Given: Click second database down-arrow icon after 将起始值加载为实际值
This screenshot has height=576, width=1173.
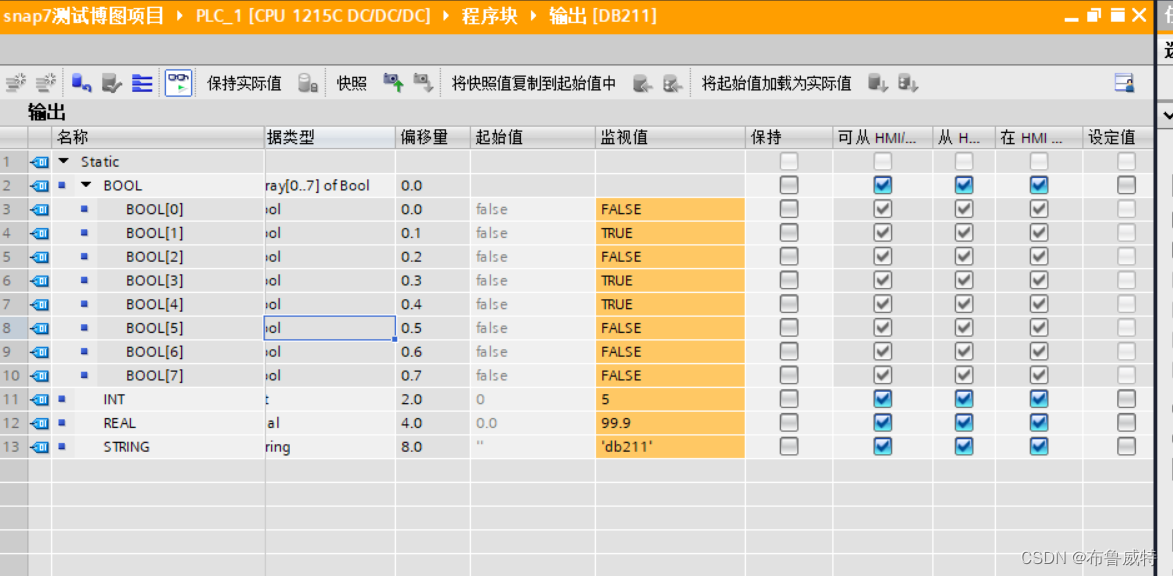Looking at the screenshot, I should coord(907,83).
